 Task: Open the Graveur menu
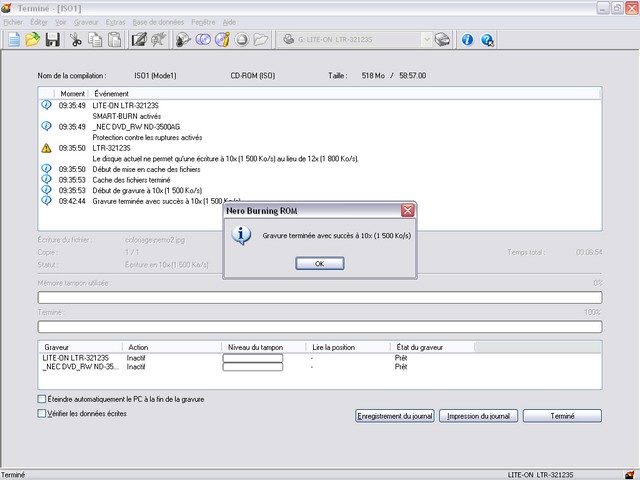(x=86, y=21)
